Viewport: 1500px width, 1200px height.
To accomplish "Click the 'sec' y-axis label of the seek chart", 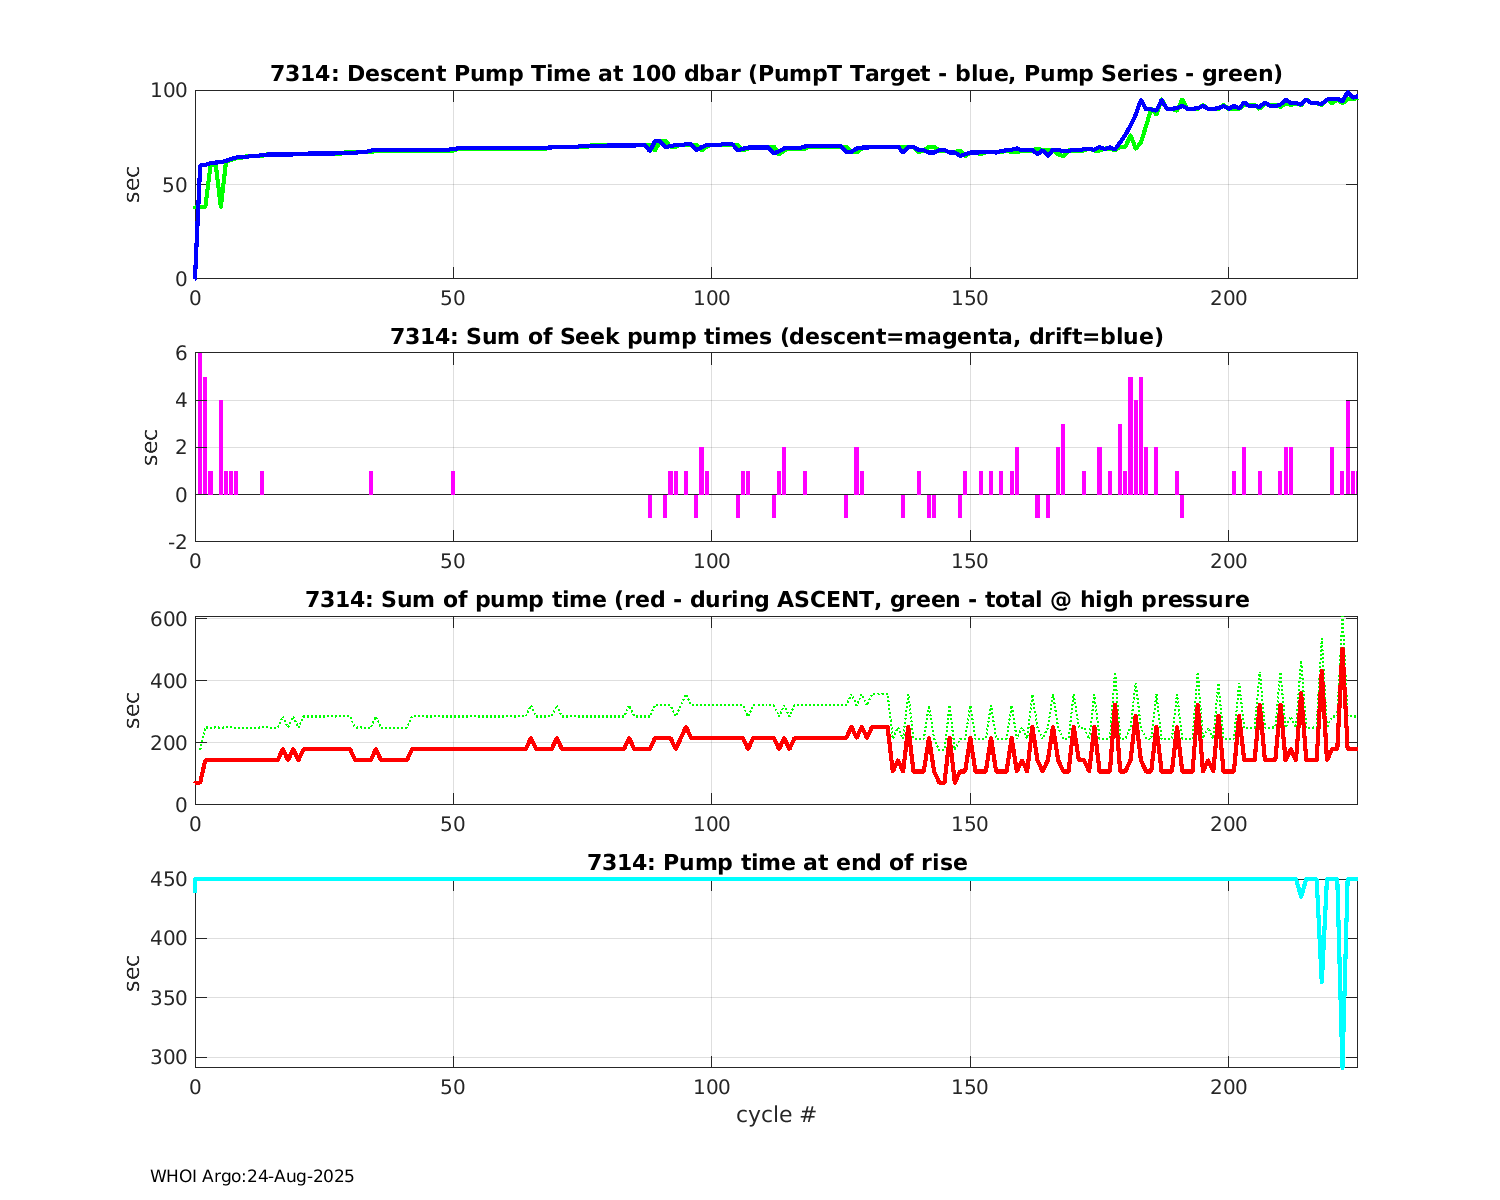I will (150, 447).
